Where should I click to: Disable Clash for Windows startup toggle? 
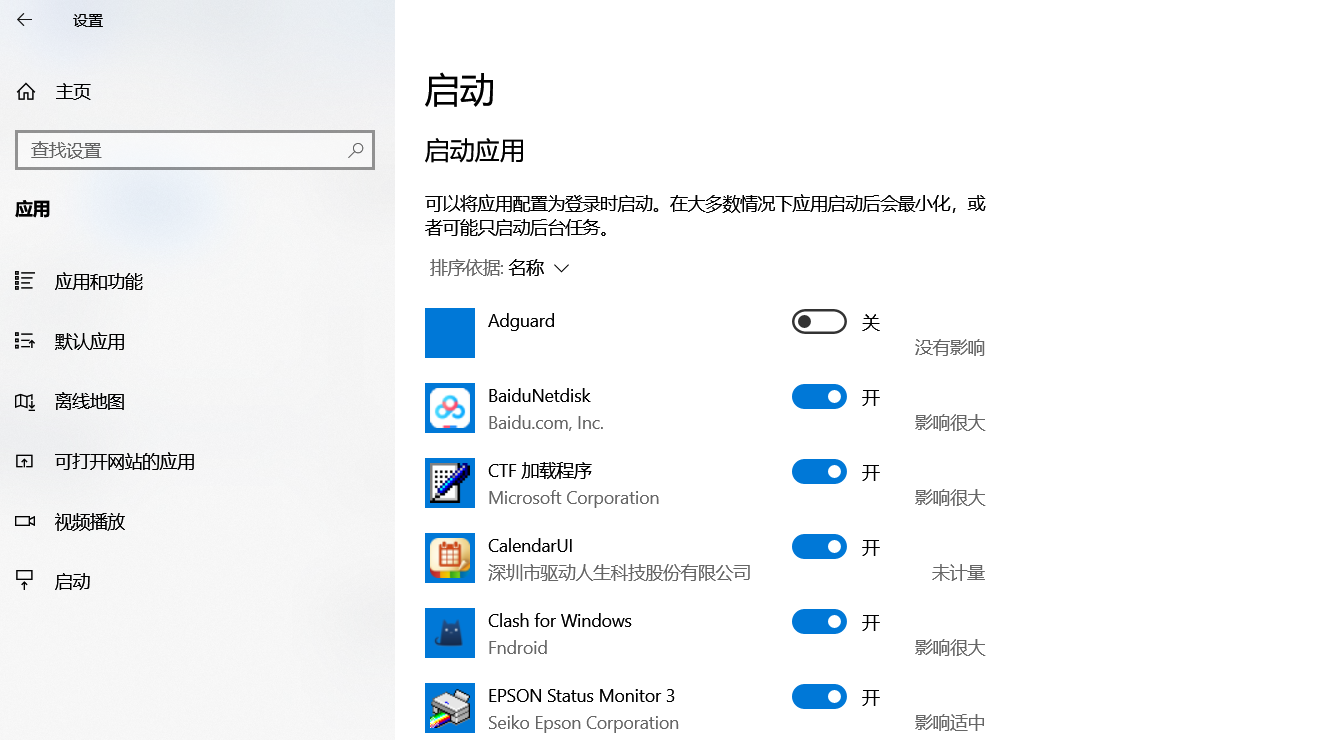click(819, 621)
